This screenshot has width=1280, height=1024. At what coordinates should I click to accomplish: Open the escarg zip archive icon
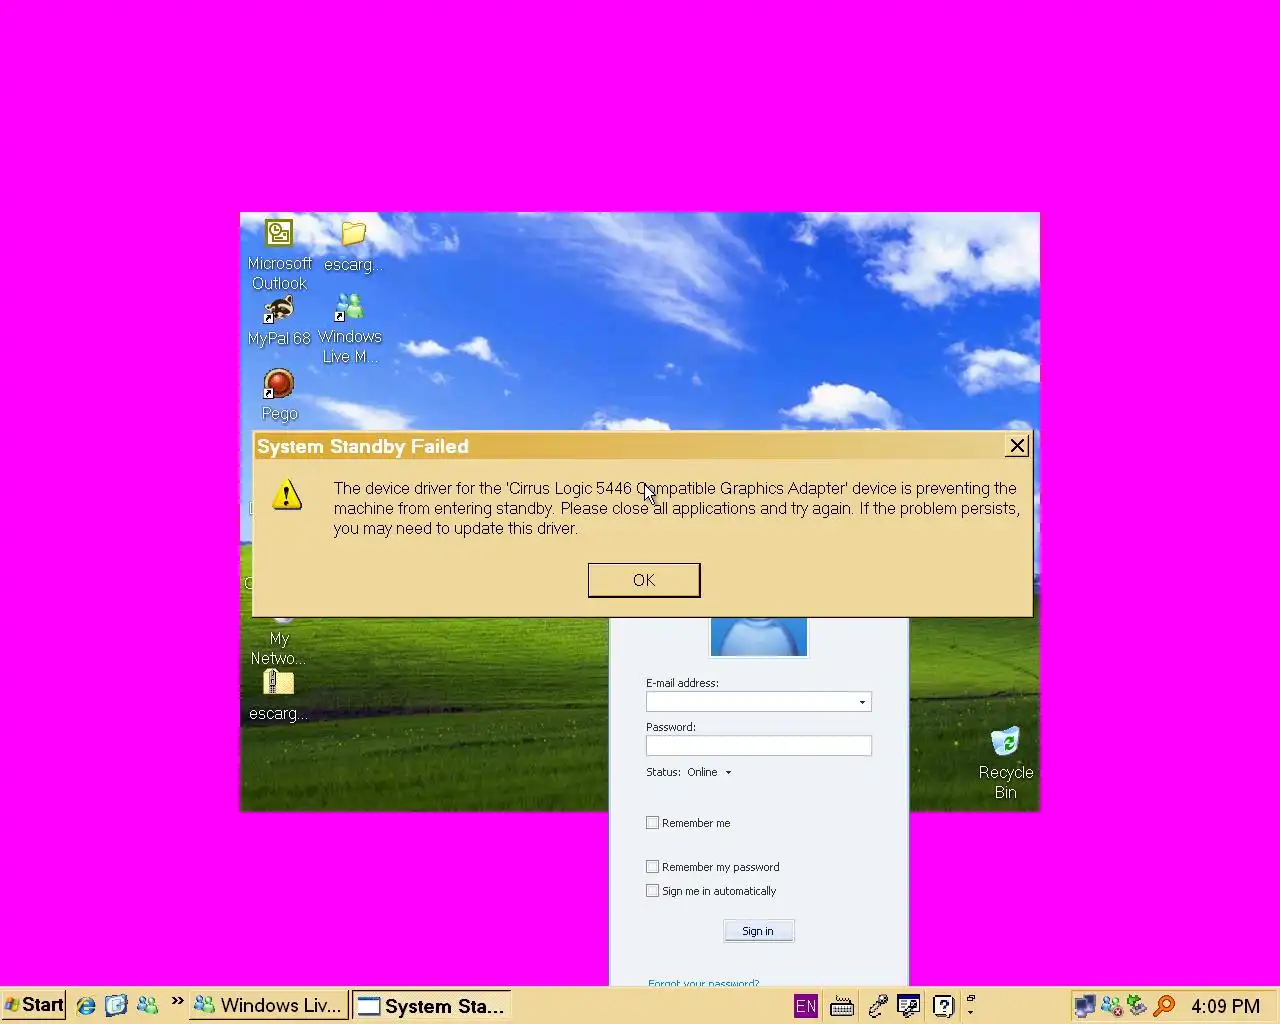(278, 695)
